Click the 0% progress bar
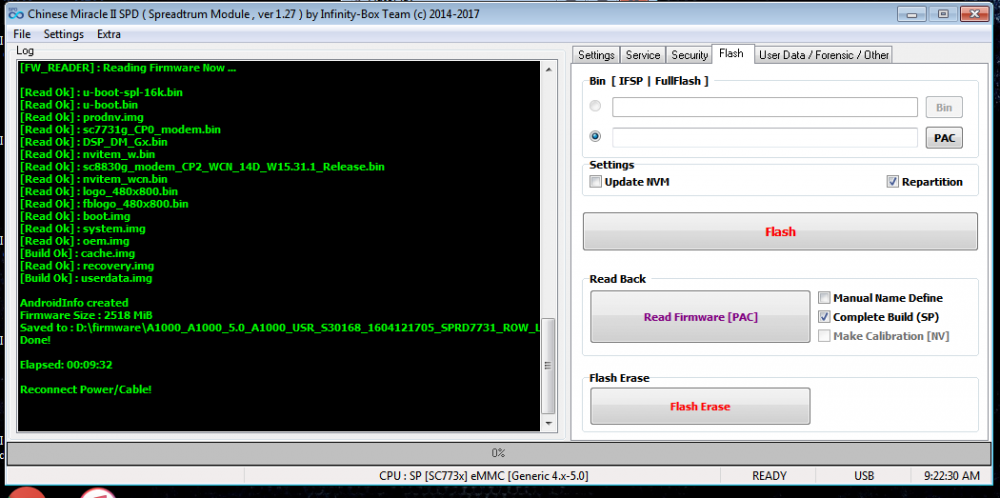Viewport: 1000px width, 498px height. point(498,453)
